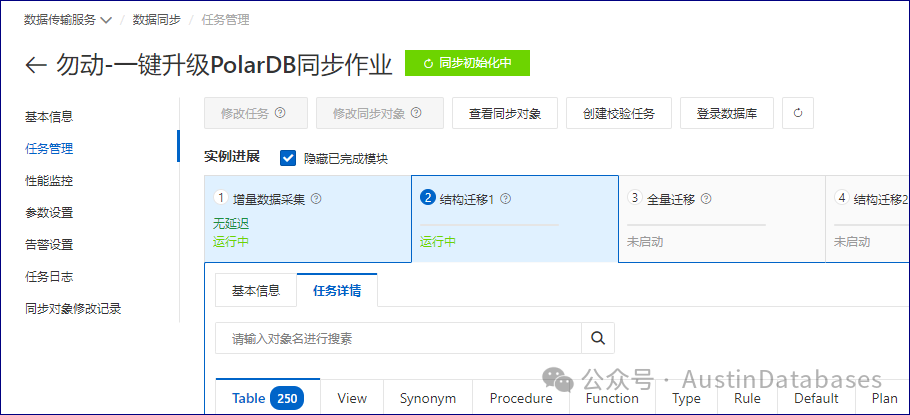Switch to the 基本信息 tab in the detail panel

coord(256,290)
